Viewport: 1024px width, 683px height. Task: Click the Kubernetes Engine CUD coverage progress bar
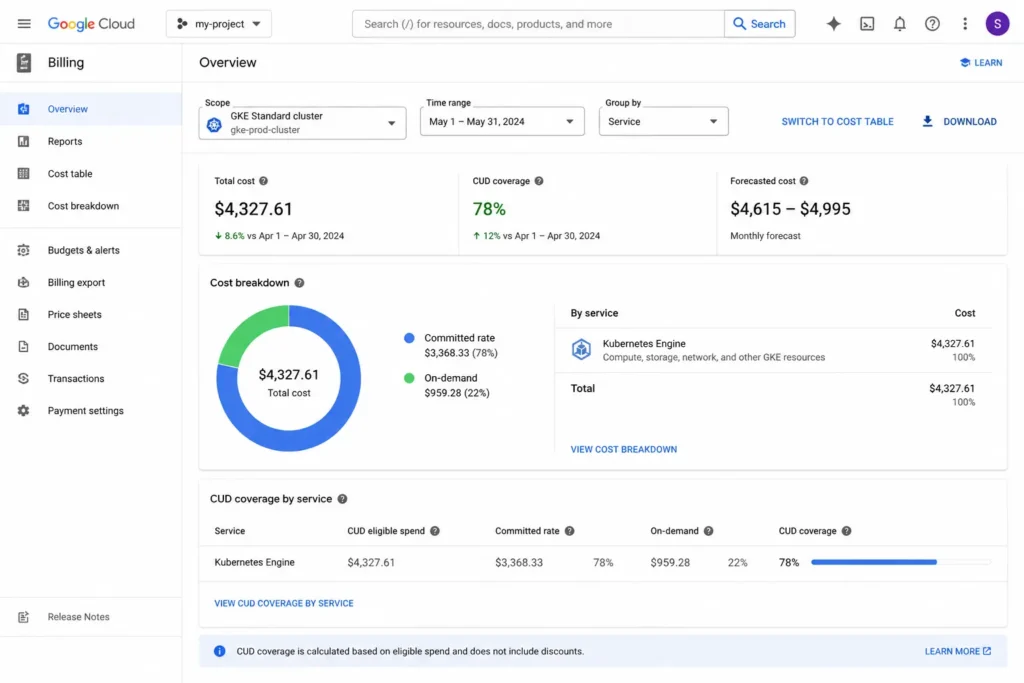[x=901, y=562]
